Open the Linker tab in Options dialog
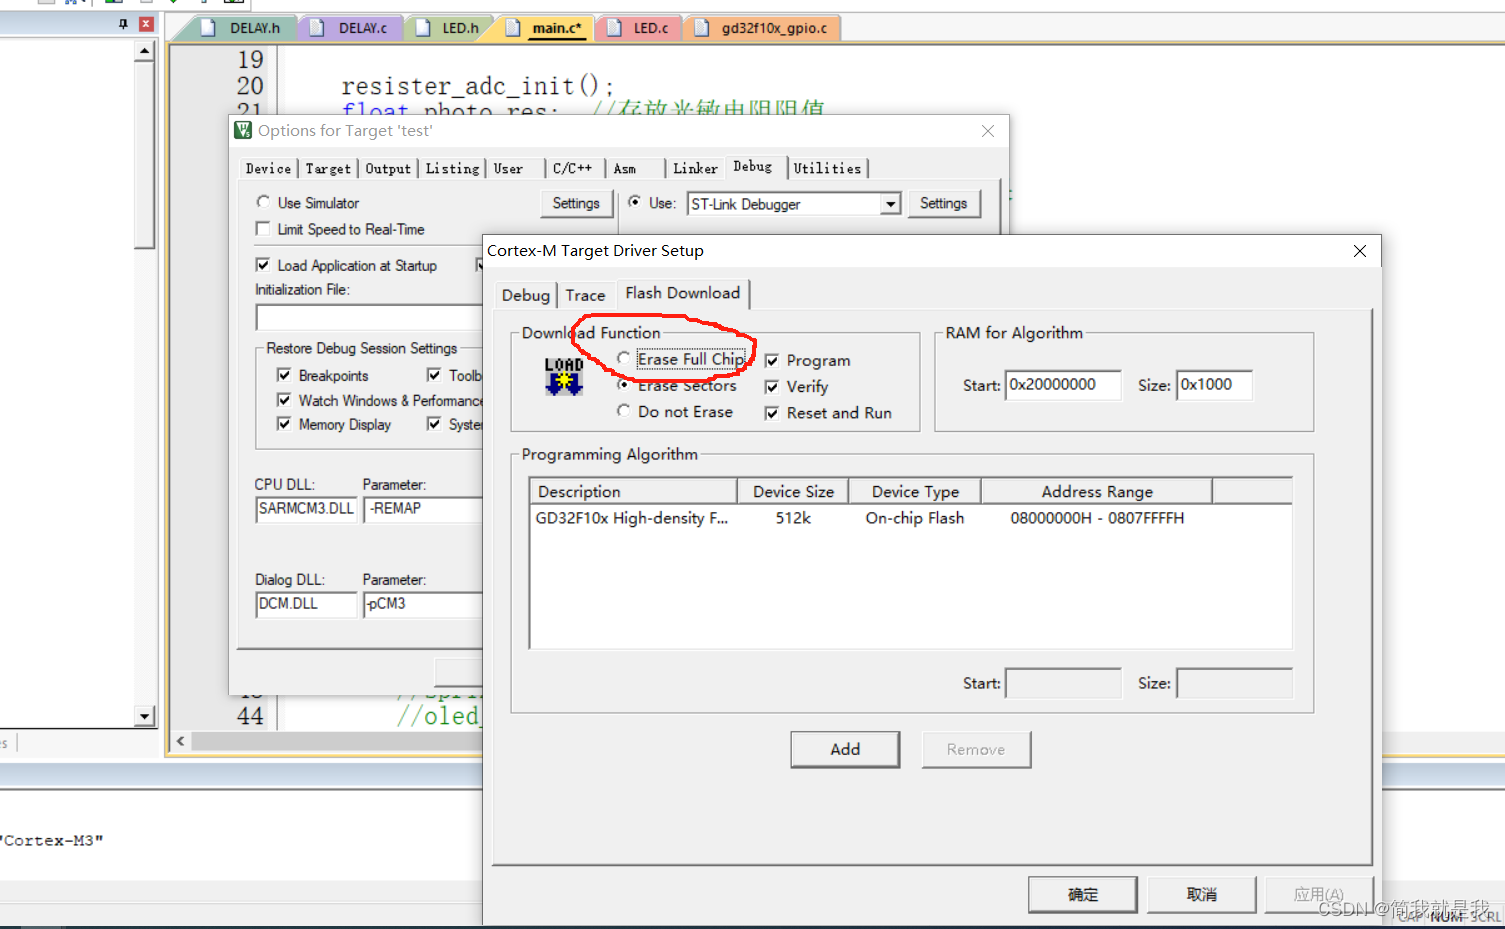 [x=695, y=169]
